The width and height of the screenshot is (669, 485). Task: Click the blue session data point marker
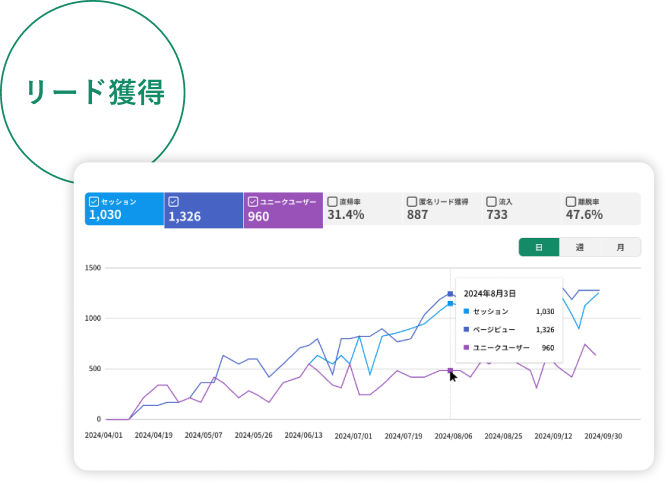click(450, 304)
